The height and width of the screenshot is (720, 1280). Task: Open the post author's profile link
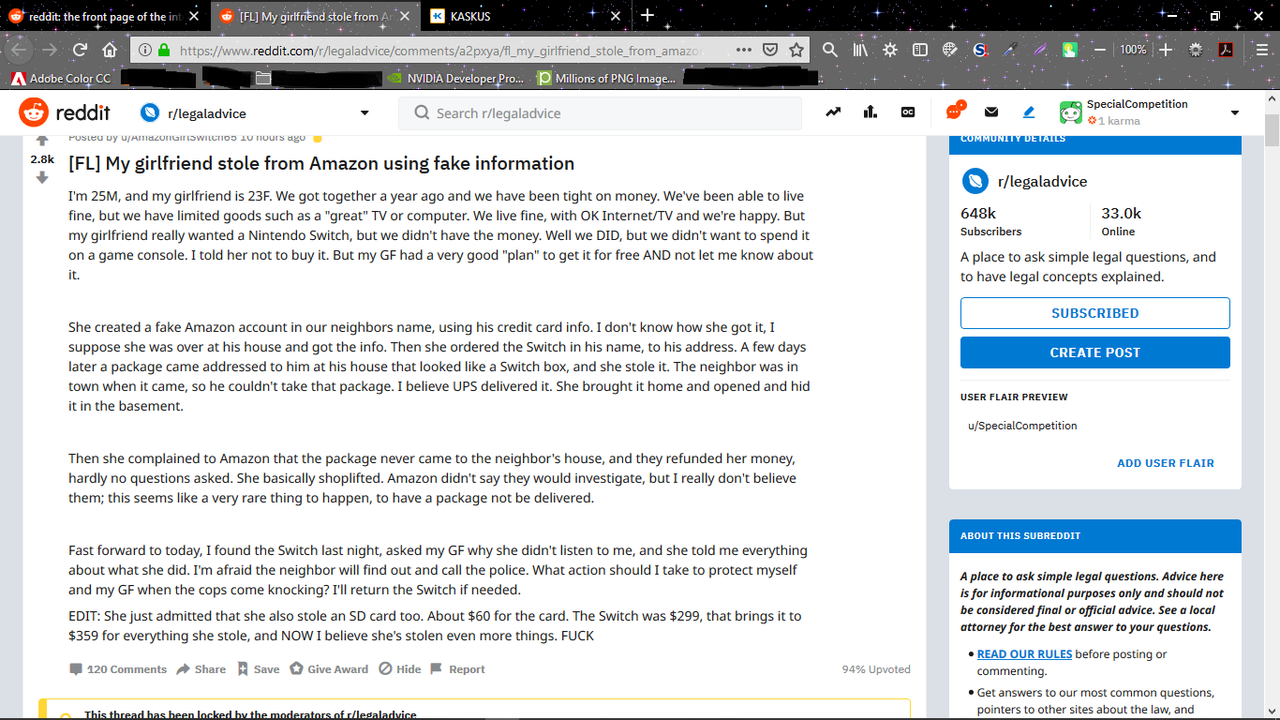(x=179, y=138)
